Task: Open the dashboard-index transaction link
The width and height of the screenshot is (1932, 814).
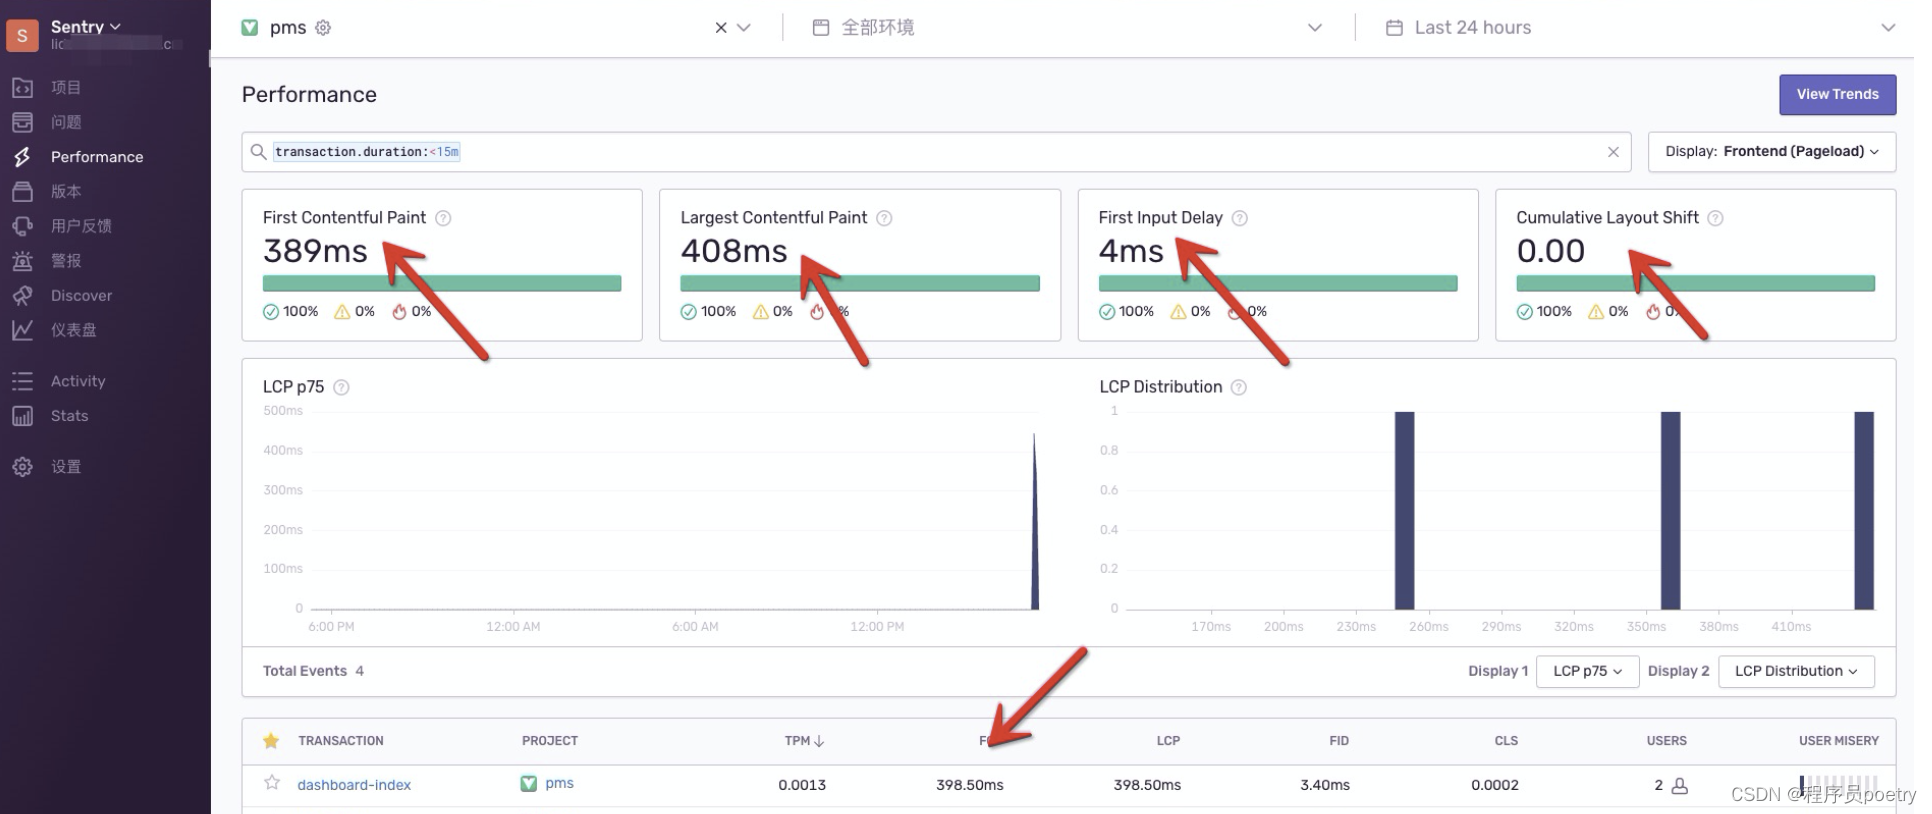Action: (354, 785)
